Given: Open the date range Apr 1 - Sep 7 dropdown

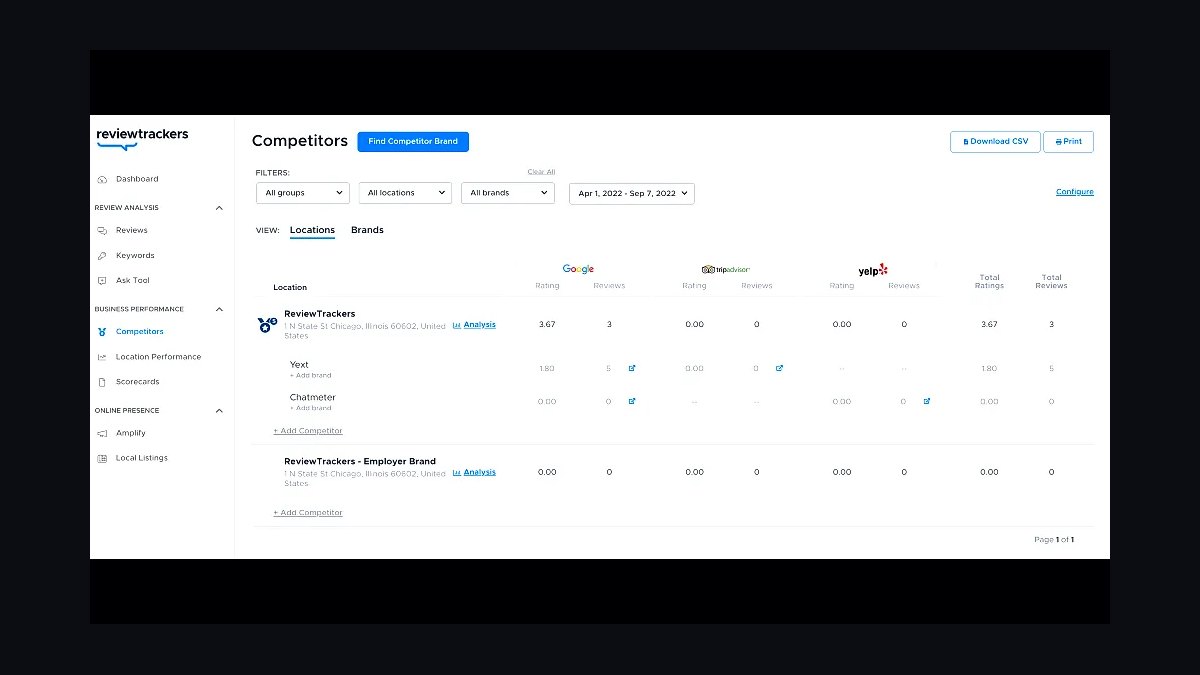Looking at the screenshot, I should 632,193.
